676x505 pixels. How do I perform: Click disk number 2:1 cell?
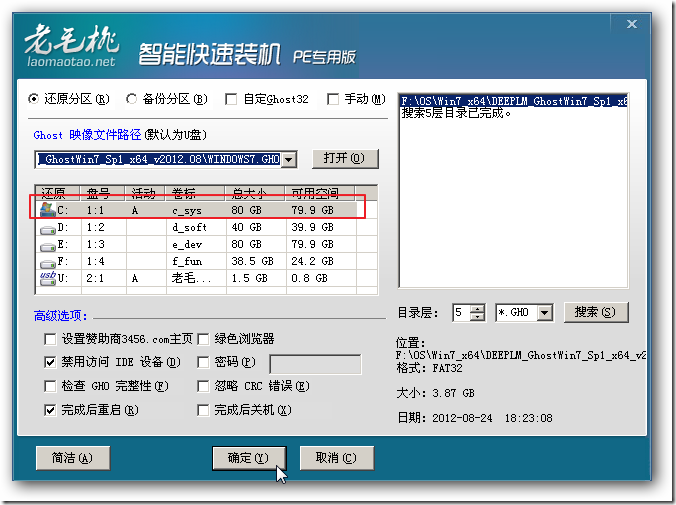click(x=95, y=278)
